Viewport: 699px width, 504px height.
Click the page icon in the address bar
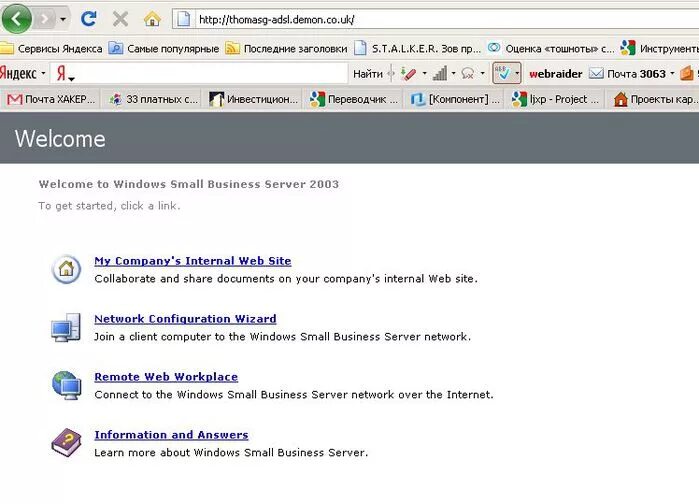click(x=183, y=20)
